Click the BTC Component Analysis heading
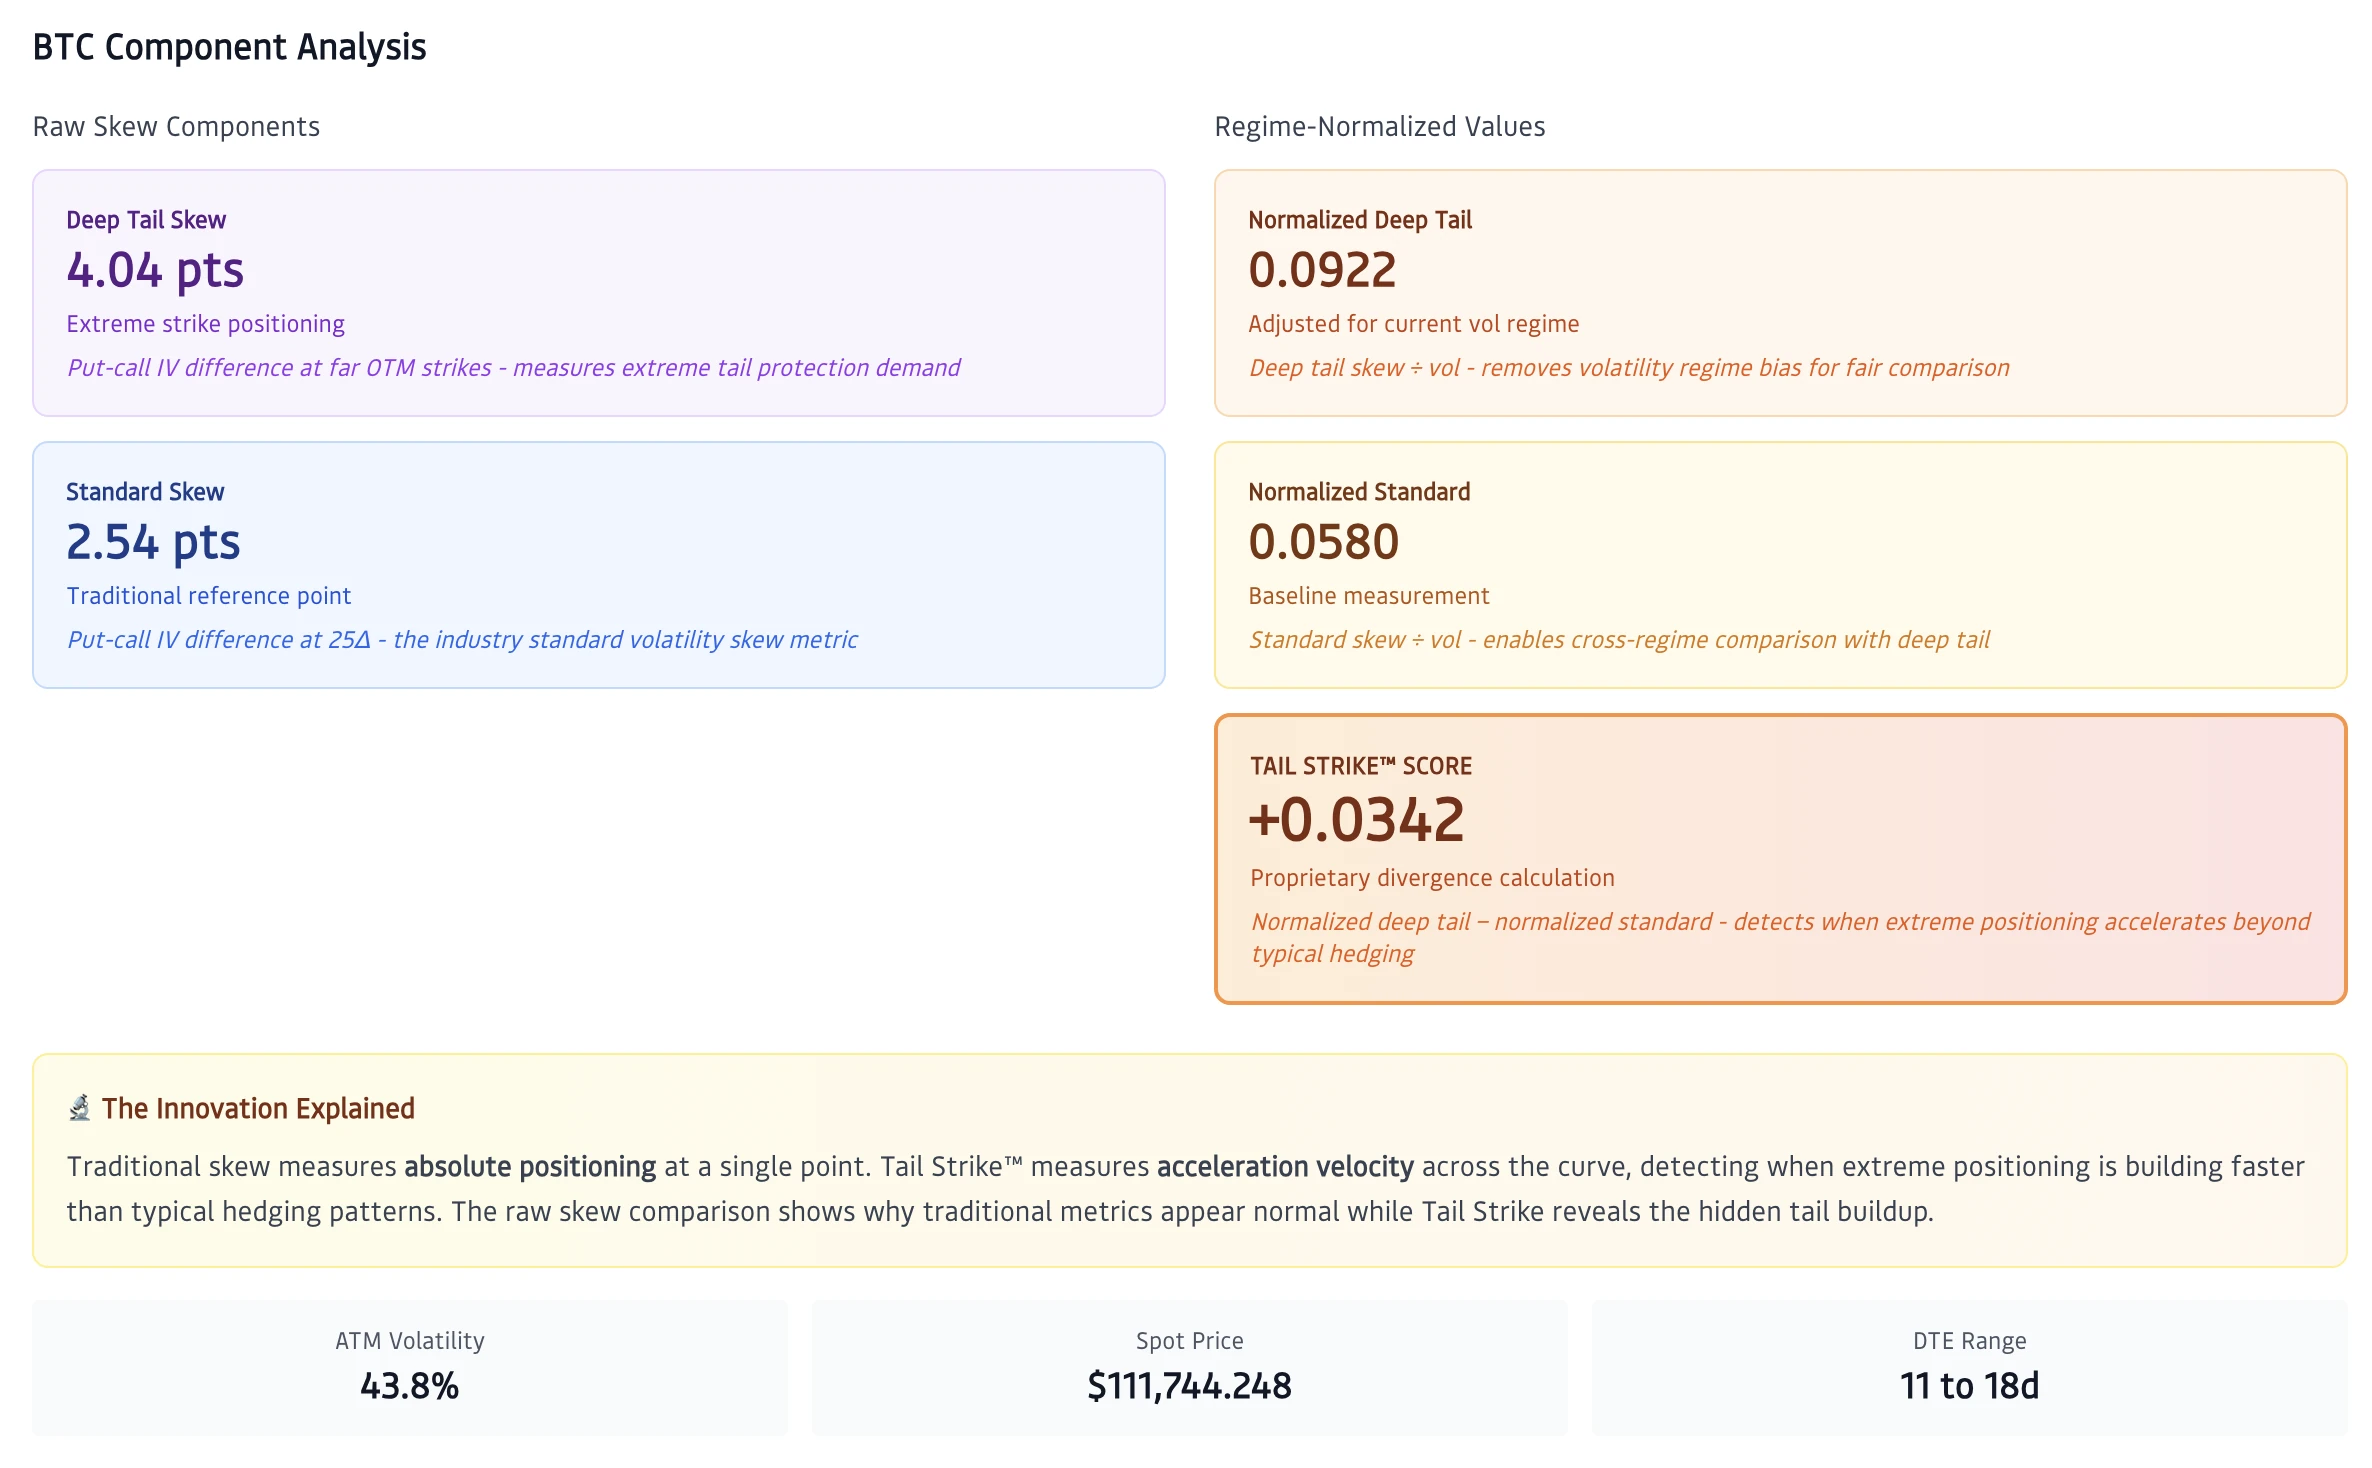2372x1468 pixels. (x=229, y=47)
